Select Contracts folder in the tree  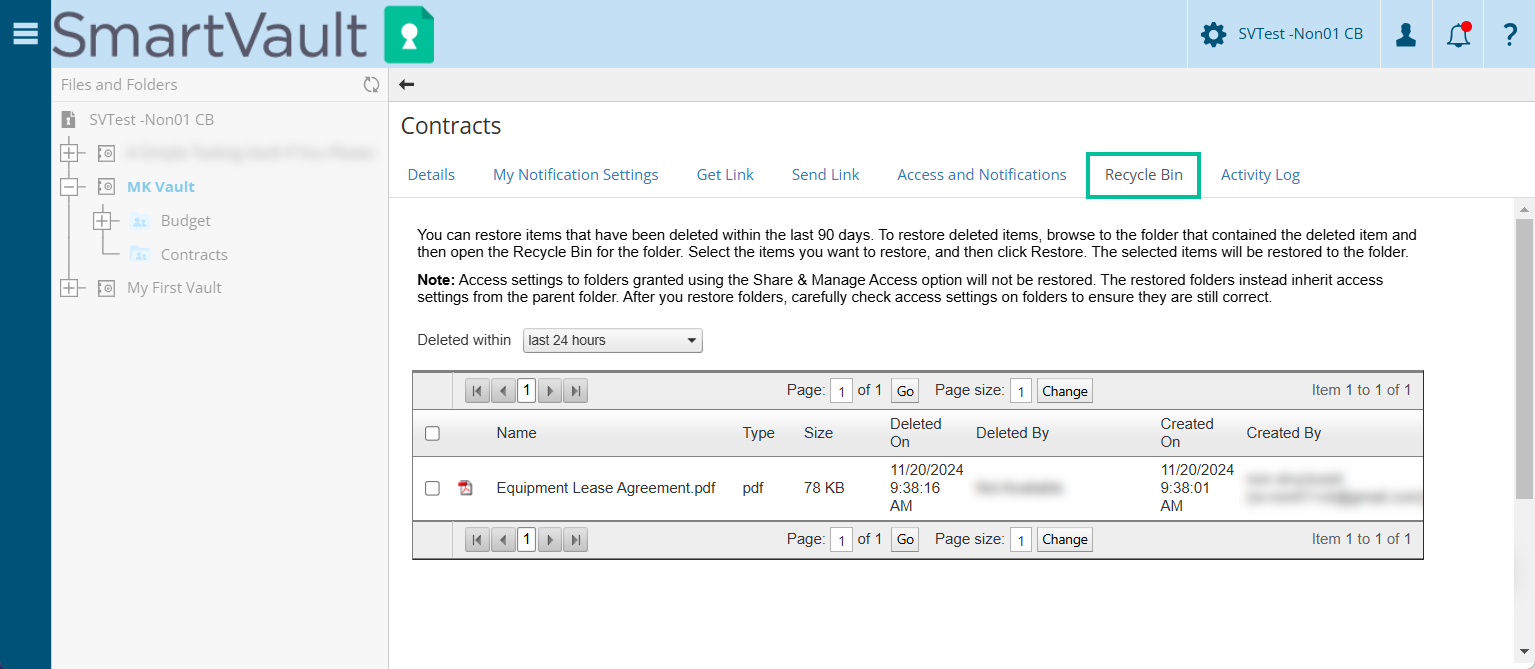[194, 255]
